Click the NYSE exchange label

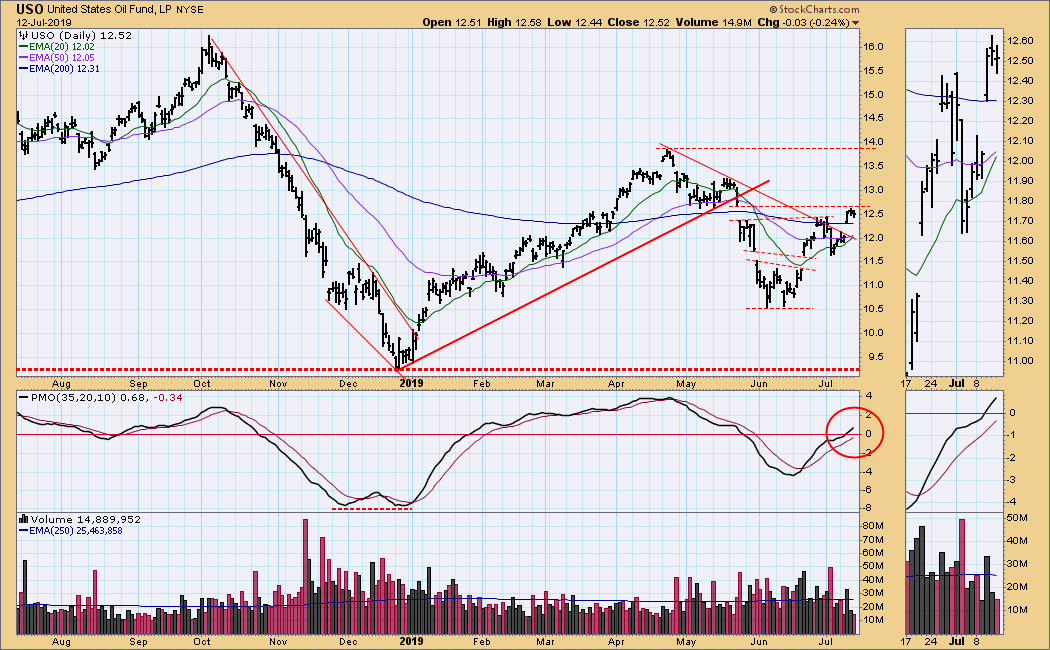190,10
